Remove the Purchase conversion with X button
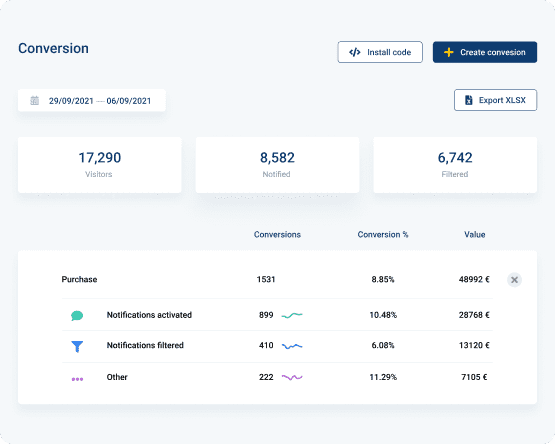The image size is (555, 444). point(514,280)
